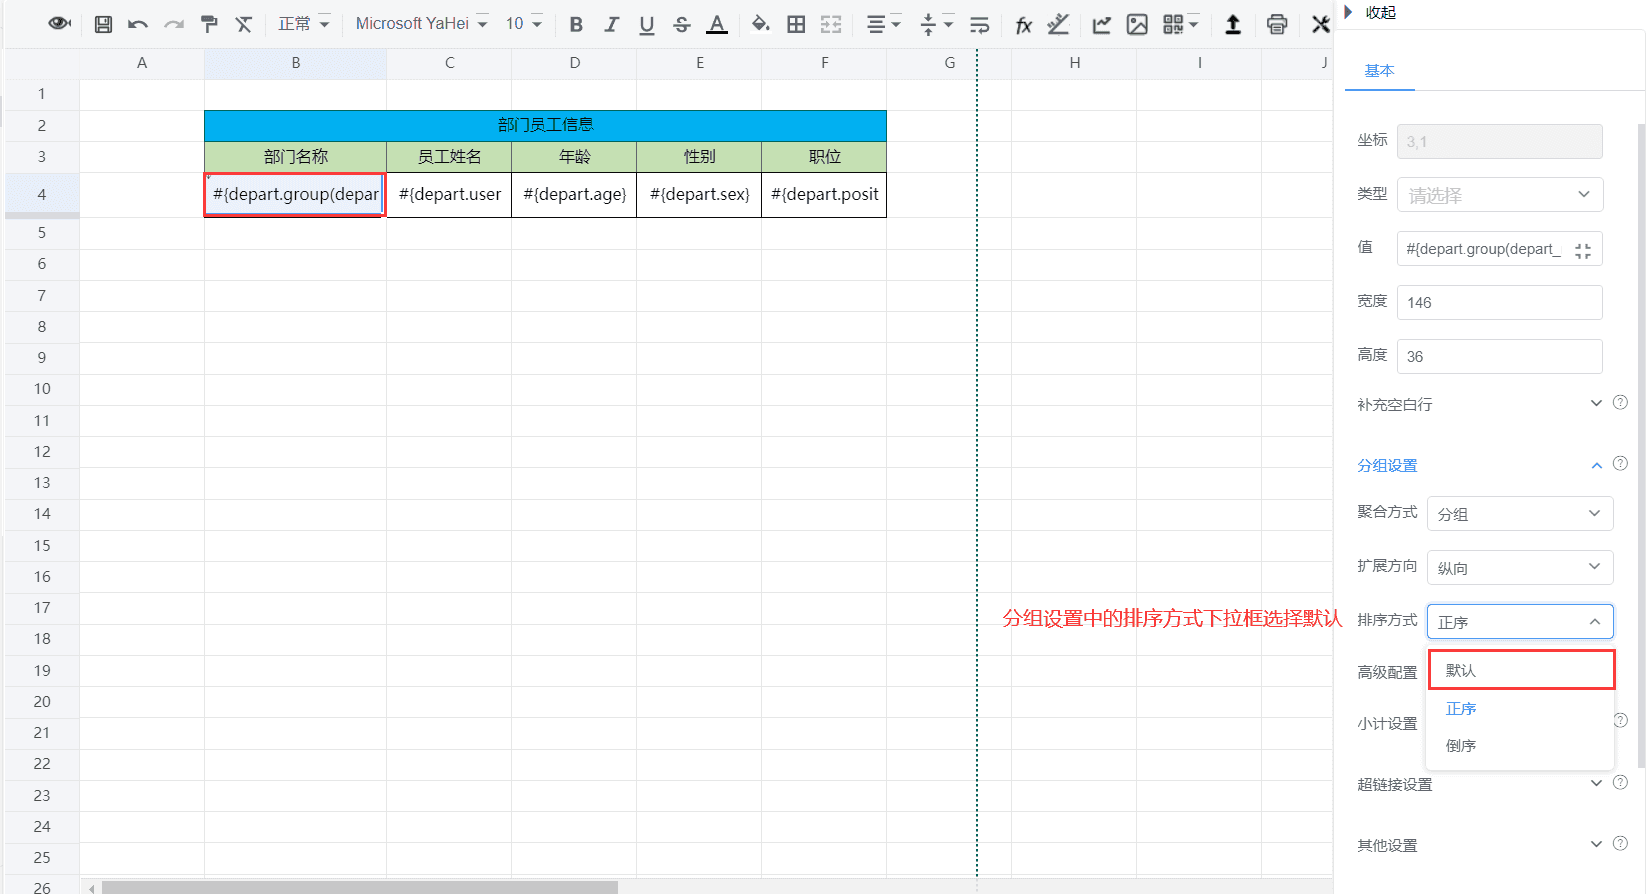Screen dimensions: 1647x894
Task: Toggle text wrap in cell
Action: [980, 24]
